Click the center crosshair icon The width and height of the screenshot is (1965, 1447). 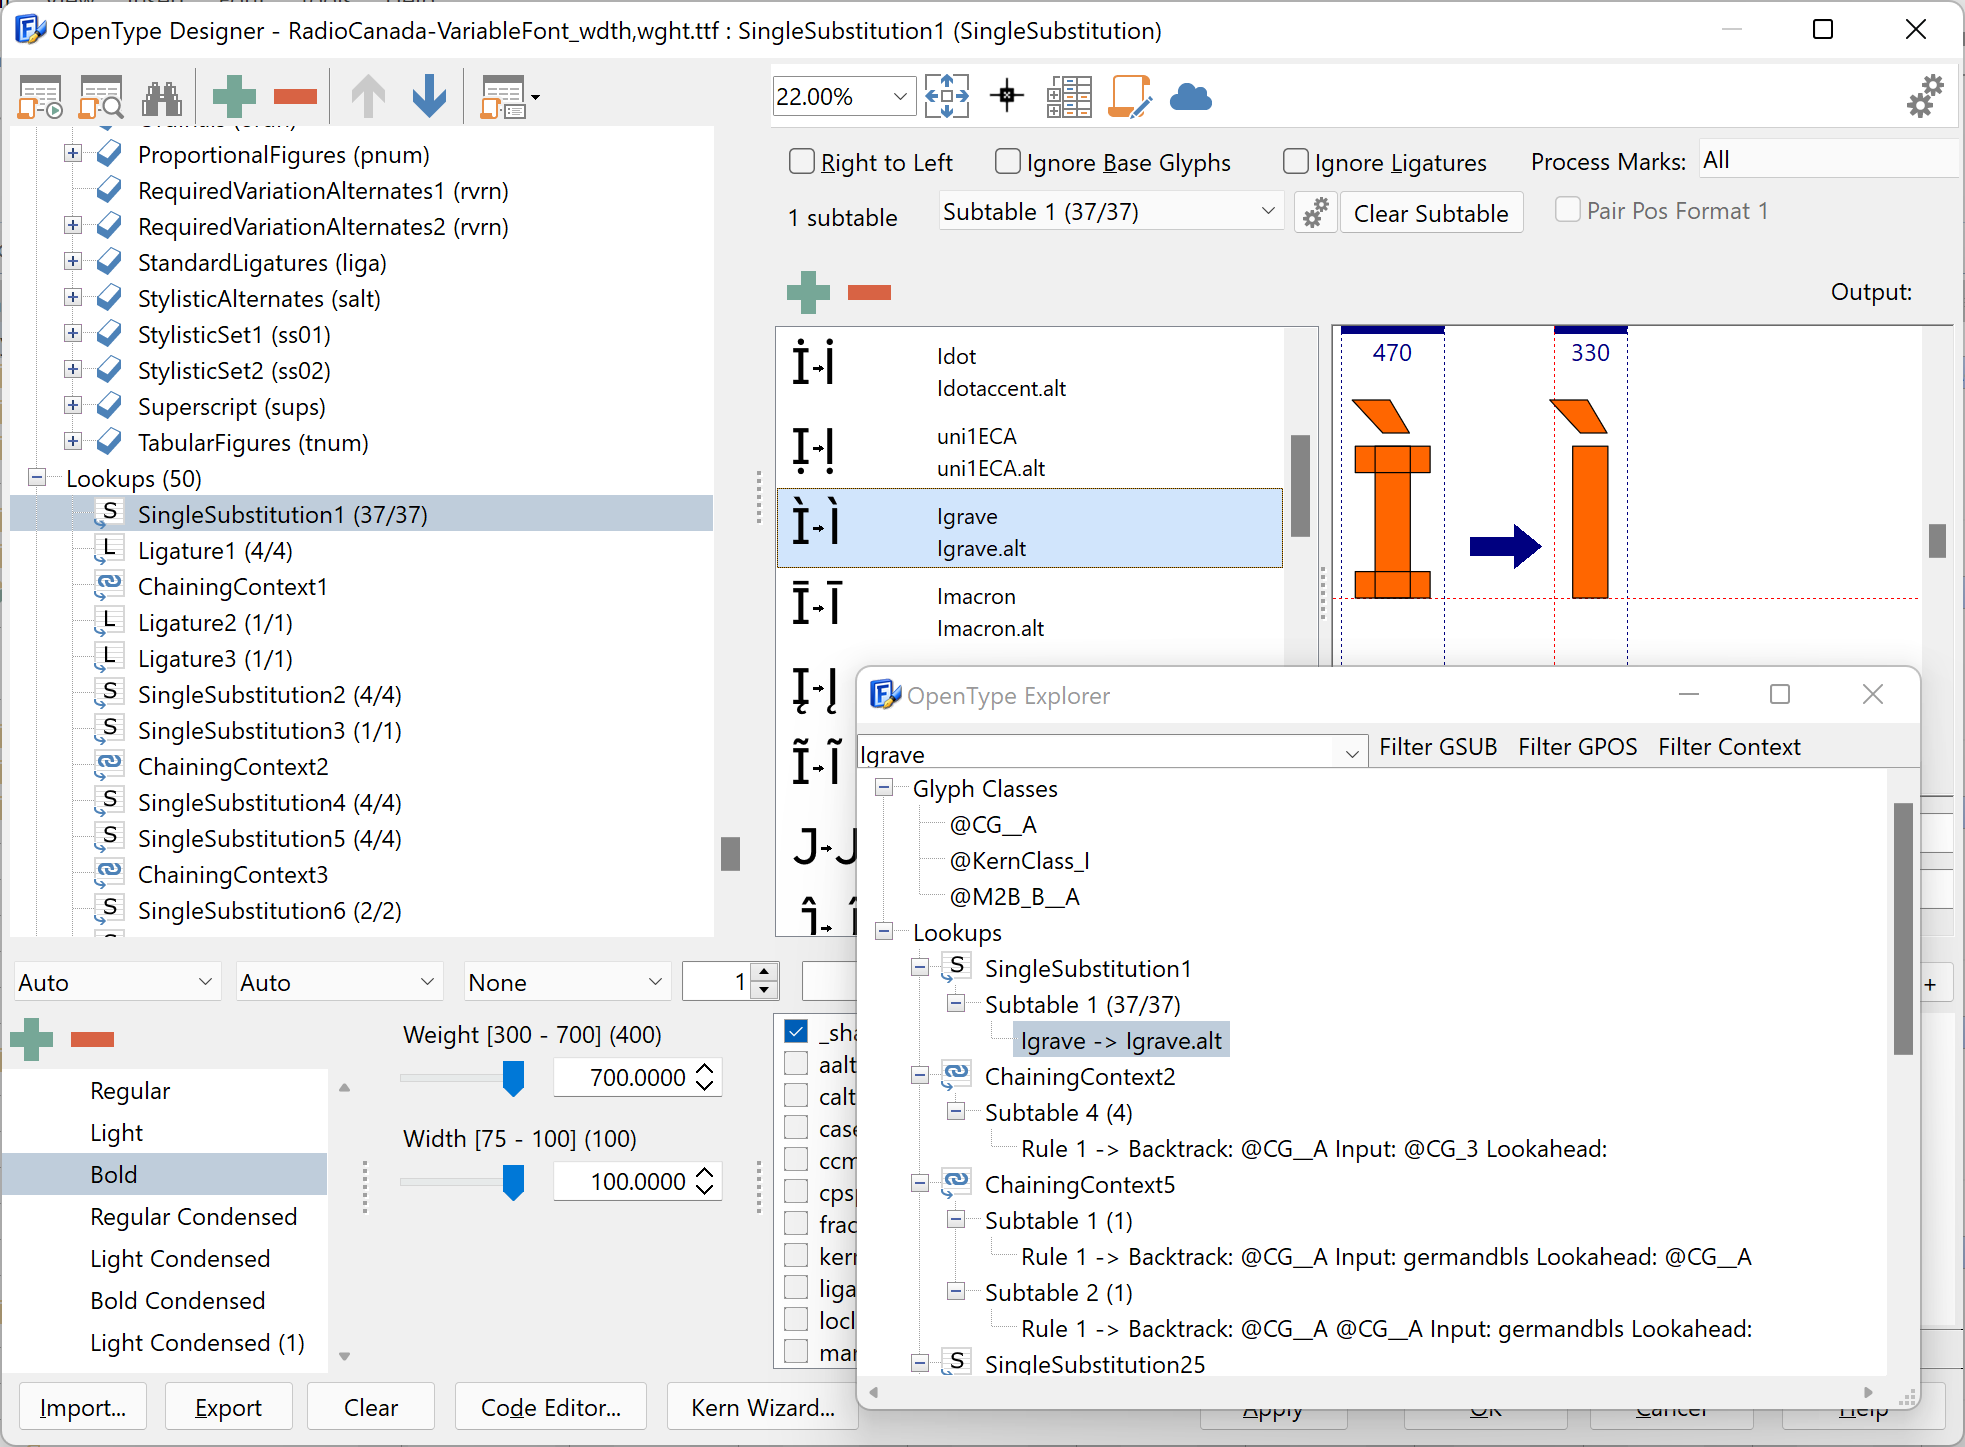click(1007, 96)
